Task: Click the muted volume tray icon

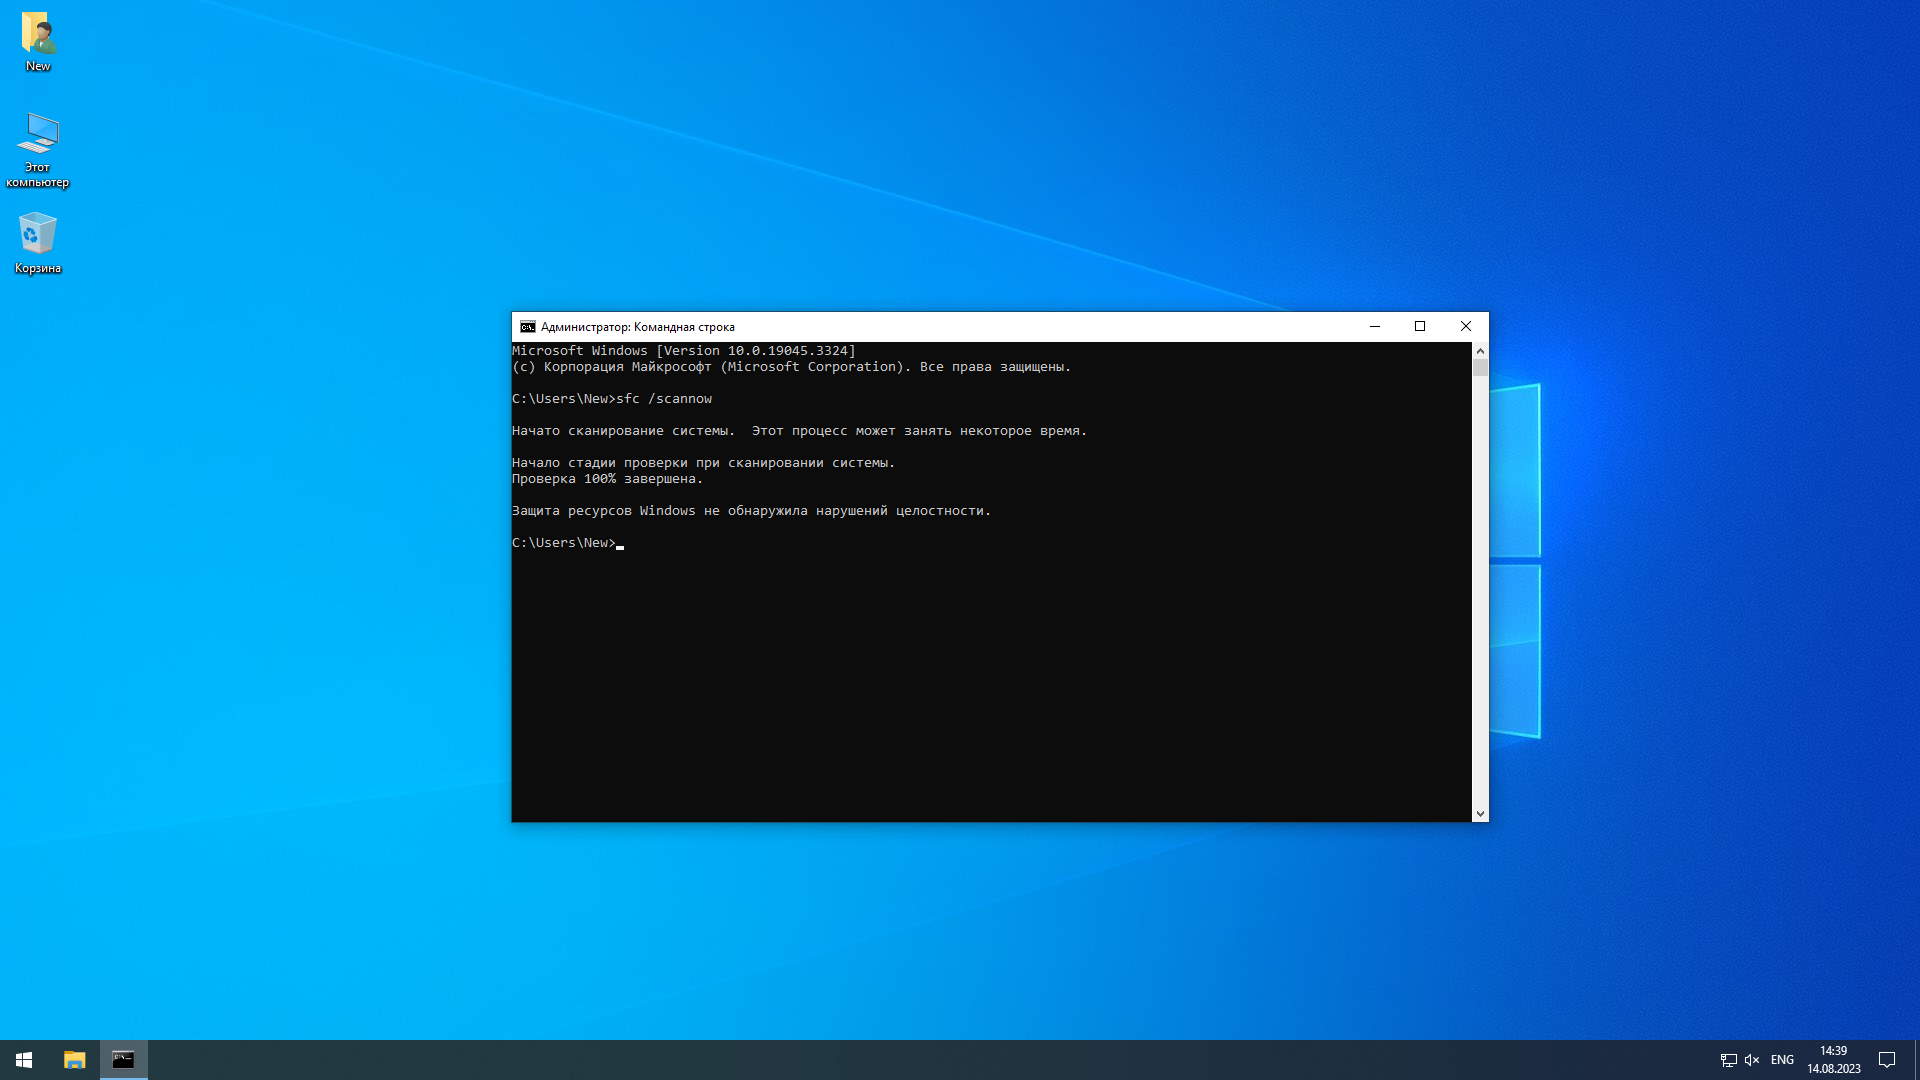Action: coord(1752,1060)
